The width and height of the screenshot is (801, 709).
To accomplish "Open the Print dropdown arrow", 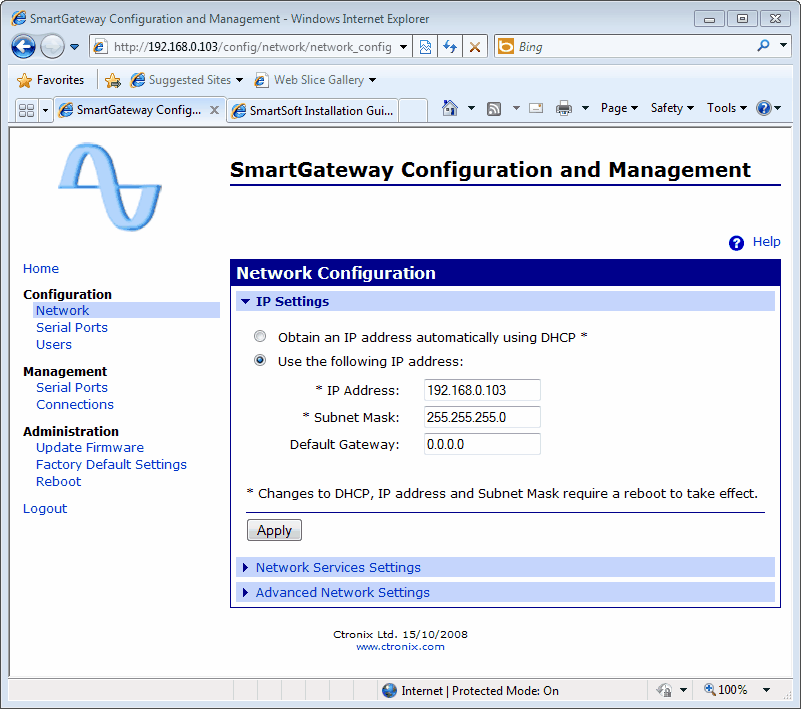I will [585, 108].
